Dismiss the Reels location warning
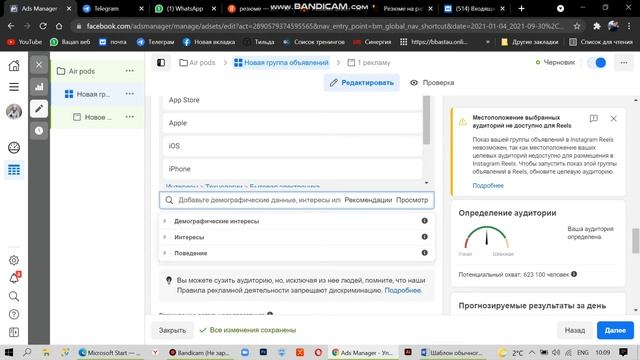Image resolution: width=640 pixels, height=360 pixels. (613, 118)
